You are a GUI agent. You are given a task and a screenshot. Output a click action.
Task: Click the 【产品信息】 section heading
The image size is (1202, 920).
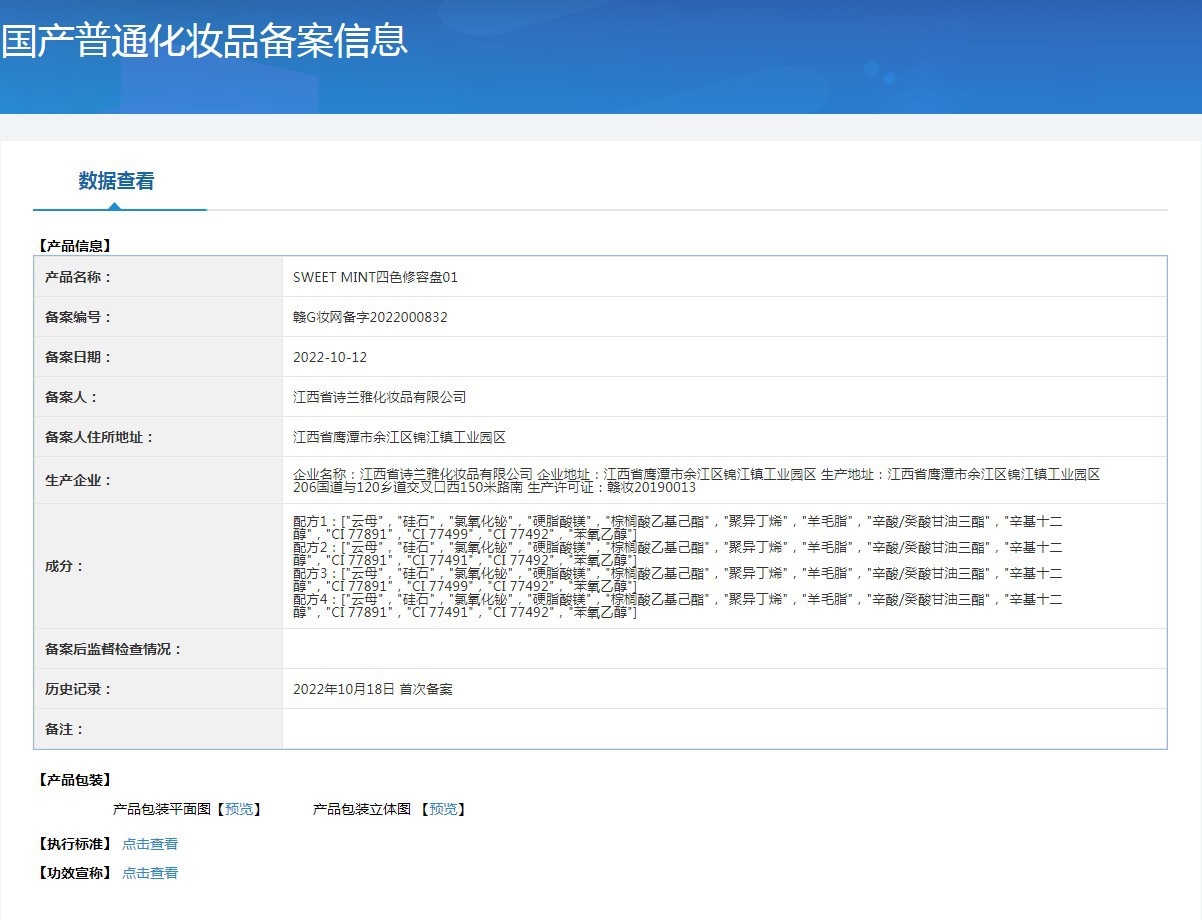tap(74, 245)
